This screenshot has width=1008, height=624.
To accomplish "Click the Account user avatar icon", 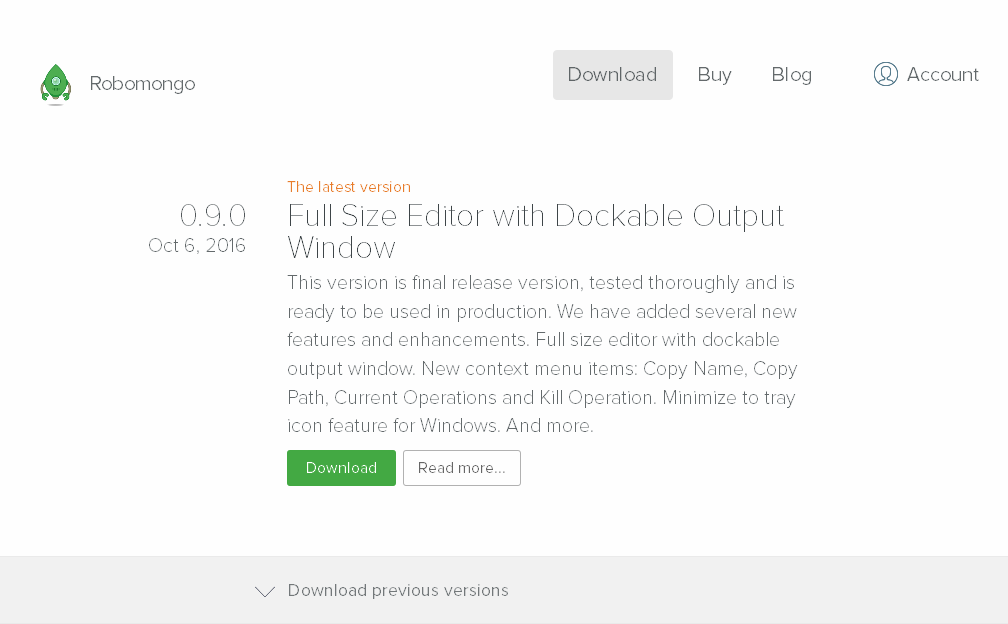I will pyautogui.click(x=885, y=74).
